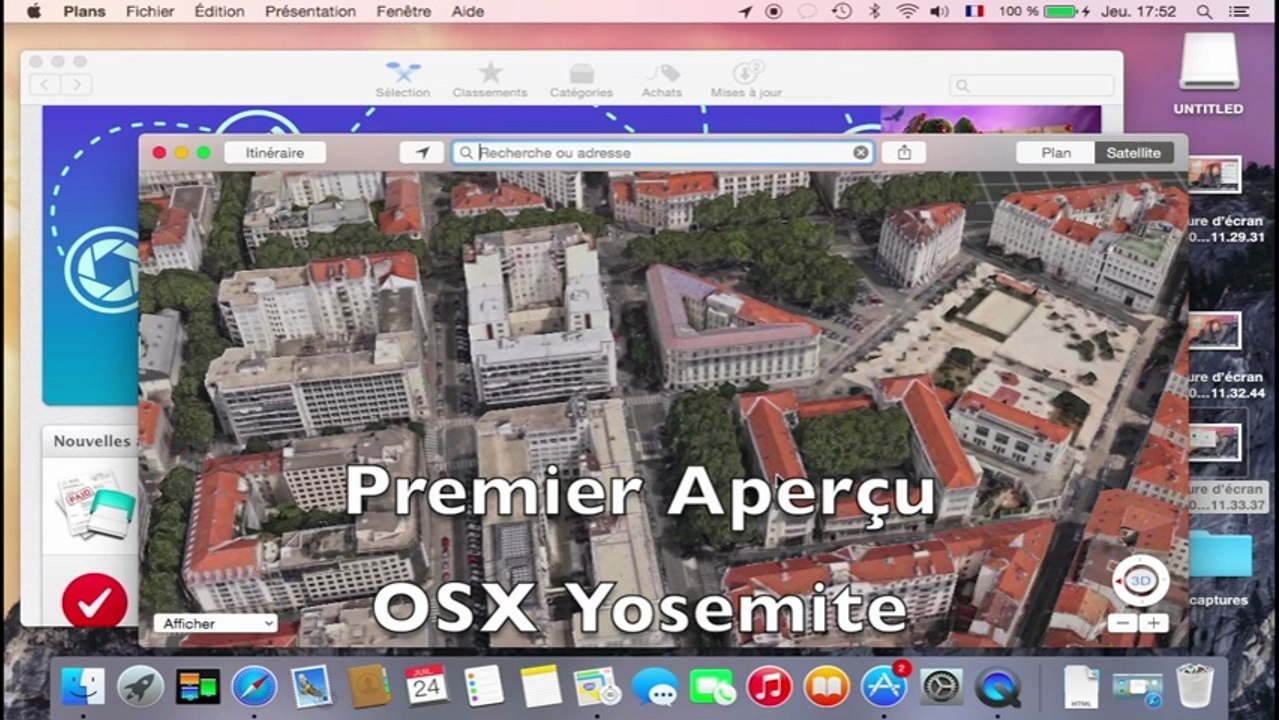Open Notification Center list icon
The height and width of the screenshot is (720, 1279).
coord(1241,11)
